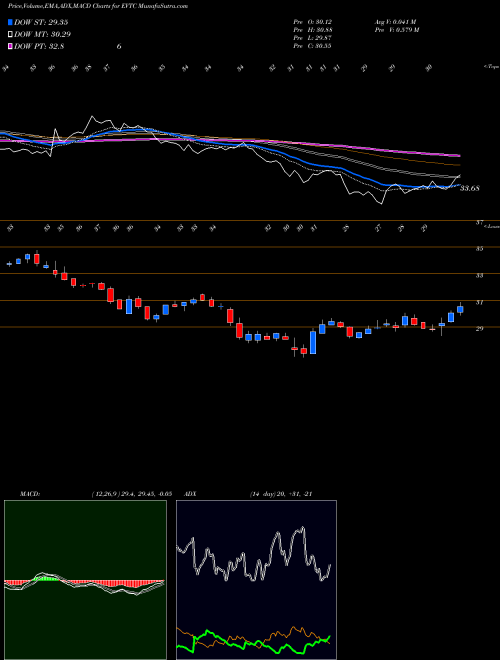
Task: Open the dark blue ADX indicator chart
Action: (256, 580)
